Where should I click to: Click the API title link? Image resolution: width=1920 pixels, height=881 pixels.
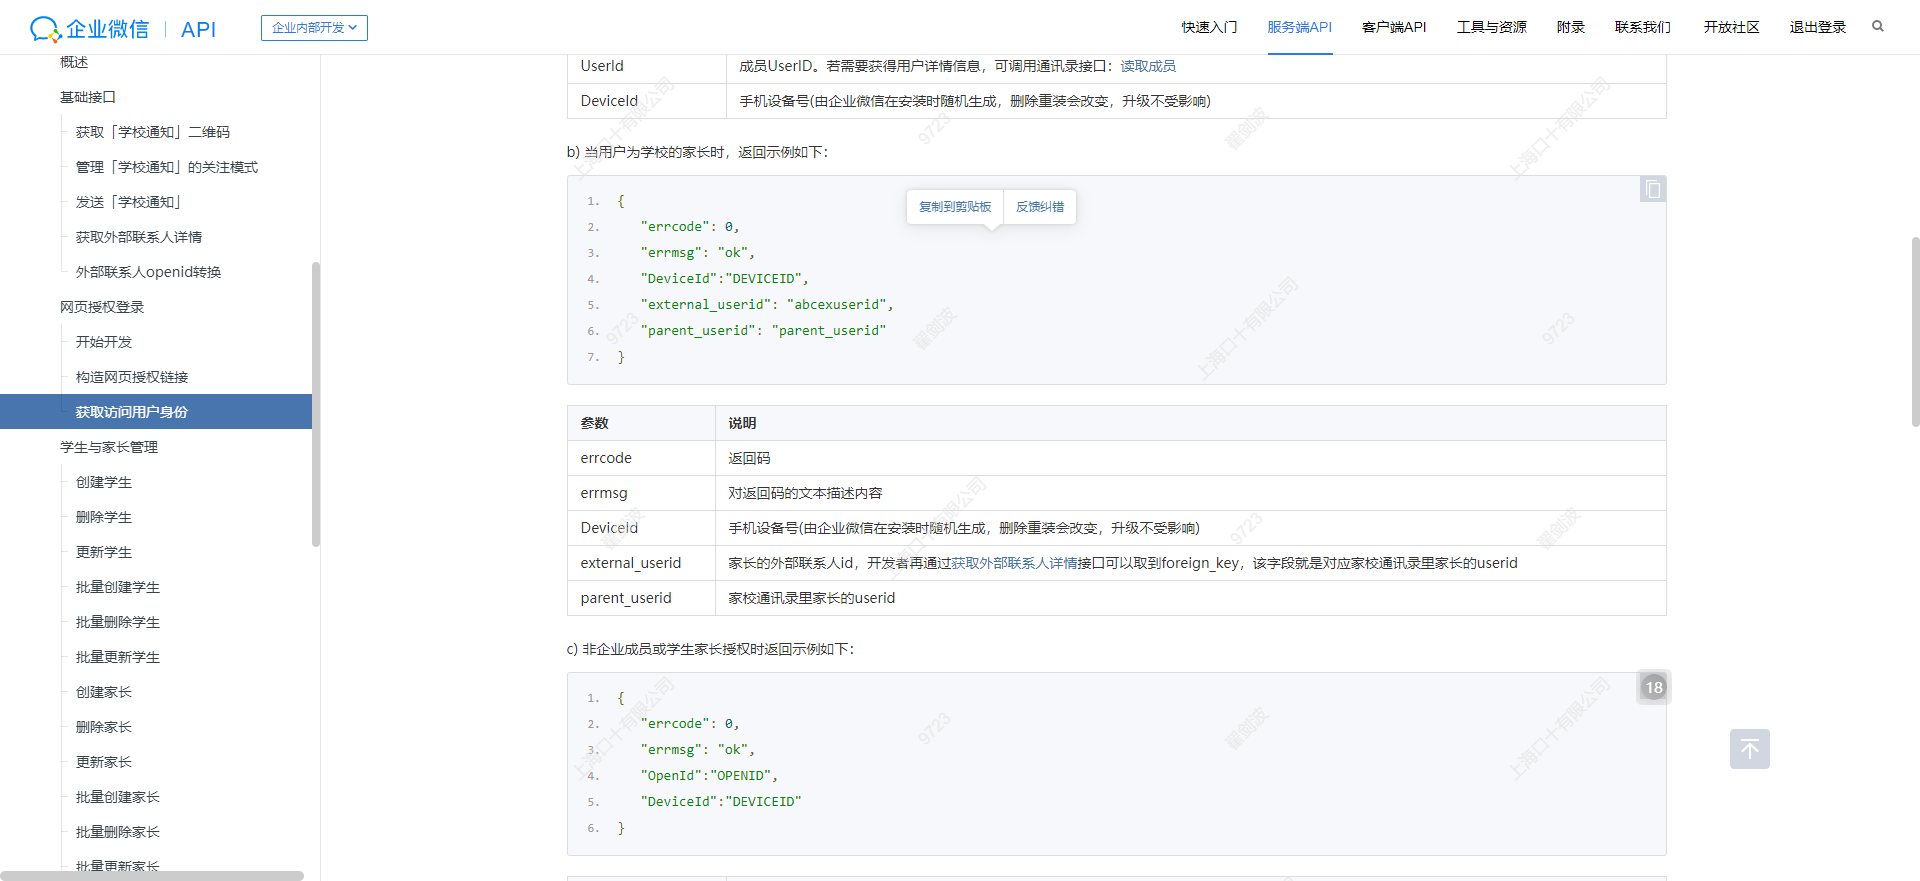pyautogui.click(x=198, y=29)
